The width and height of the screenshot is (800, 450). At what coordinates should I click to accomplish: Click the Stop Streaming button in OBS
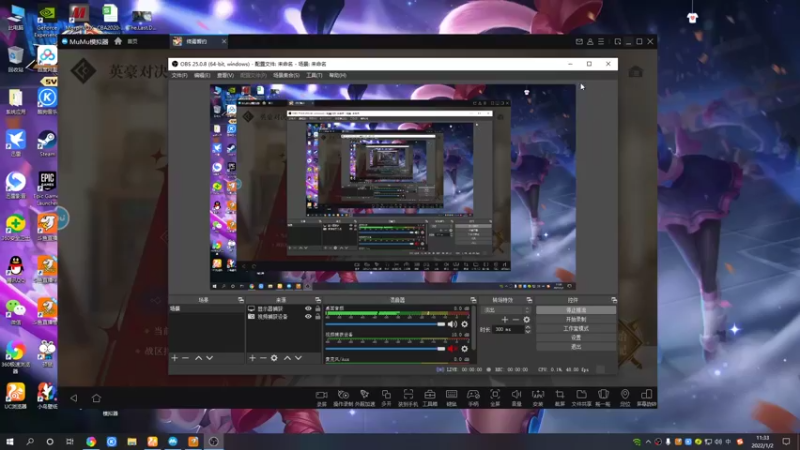click(x=576, y=310)
